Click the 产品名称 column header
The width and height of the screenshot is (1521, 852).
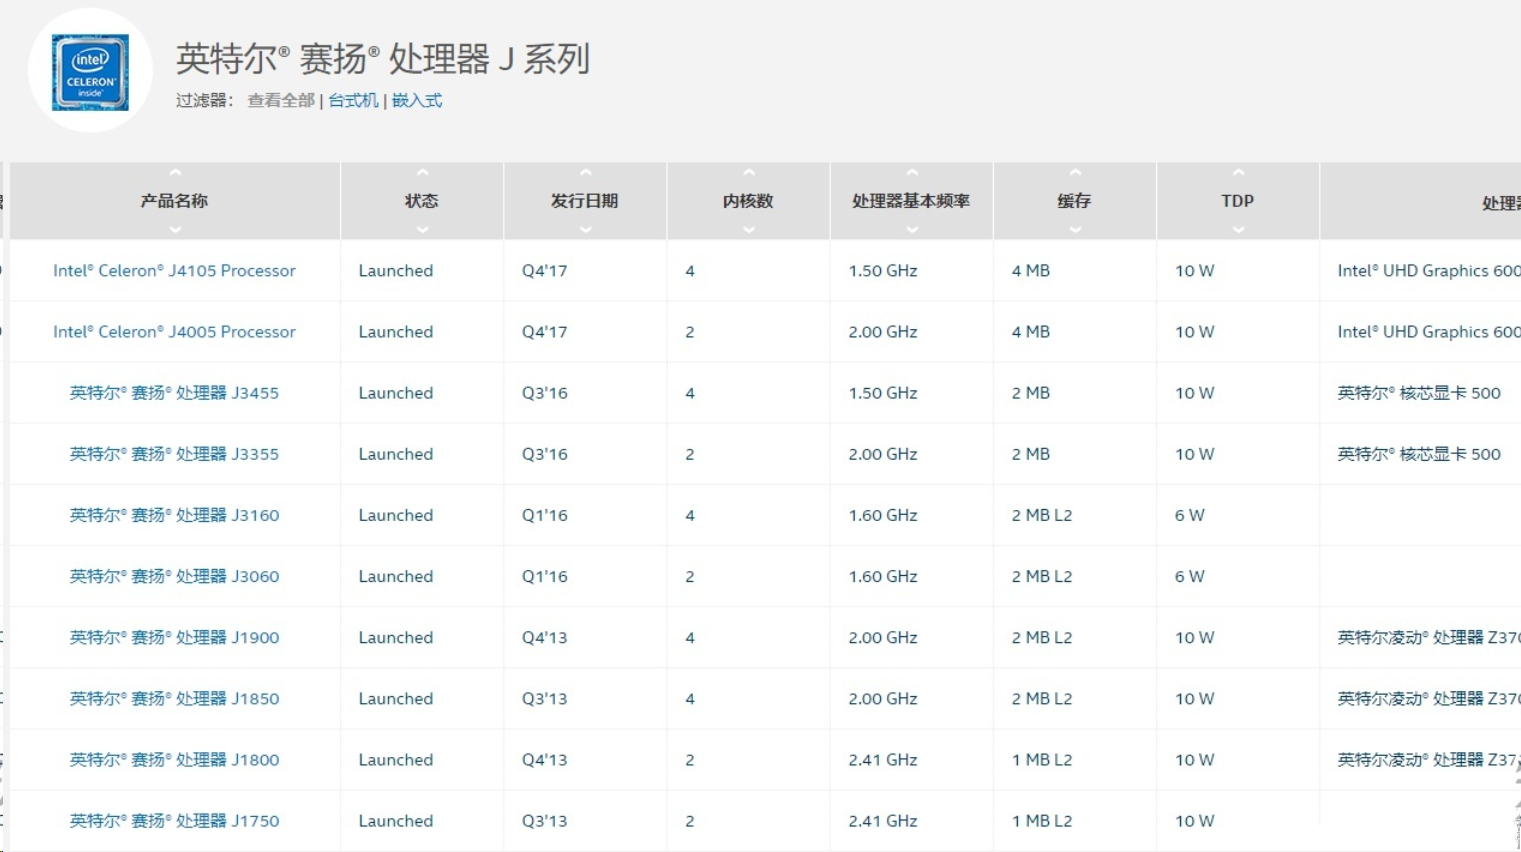coord(174,201)
